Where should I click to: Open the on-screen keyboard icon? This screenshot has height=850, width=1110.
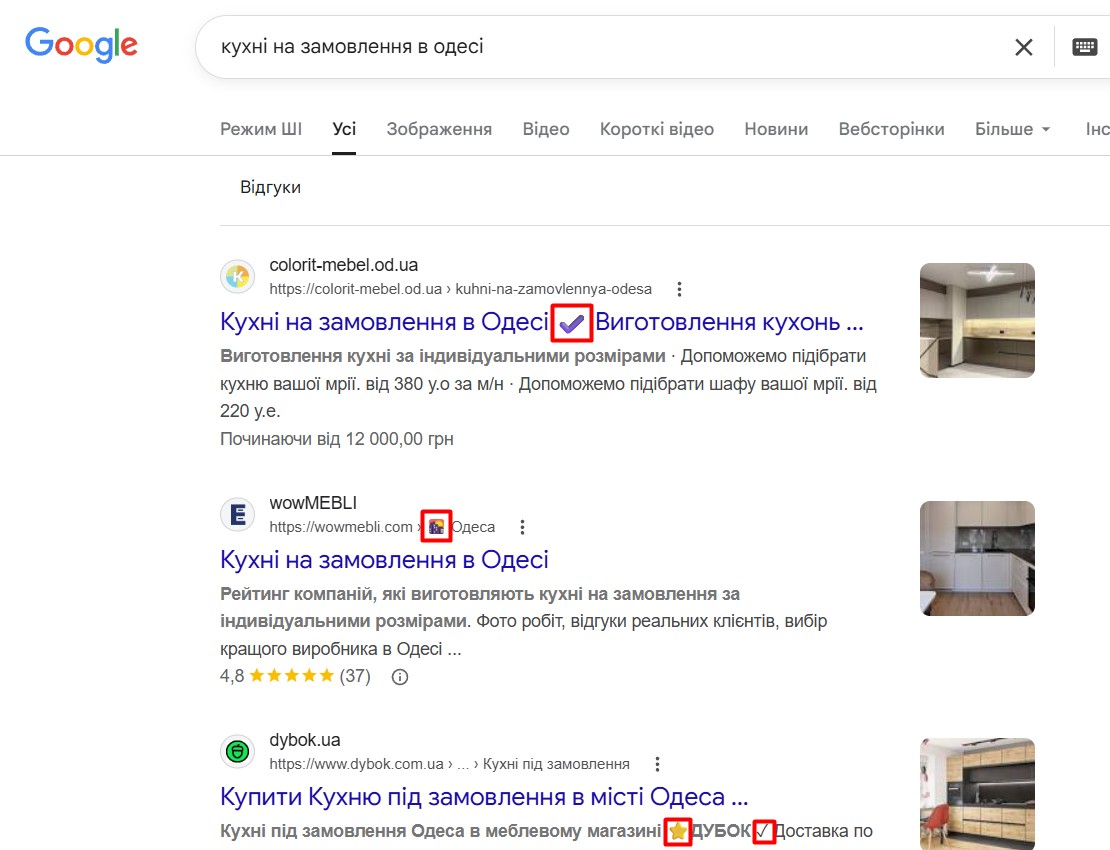(1085, 47)
